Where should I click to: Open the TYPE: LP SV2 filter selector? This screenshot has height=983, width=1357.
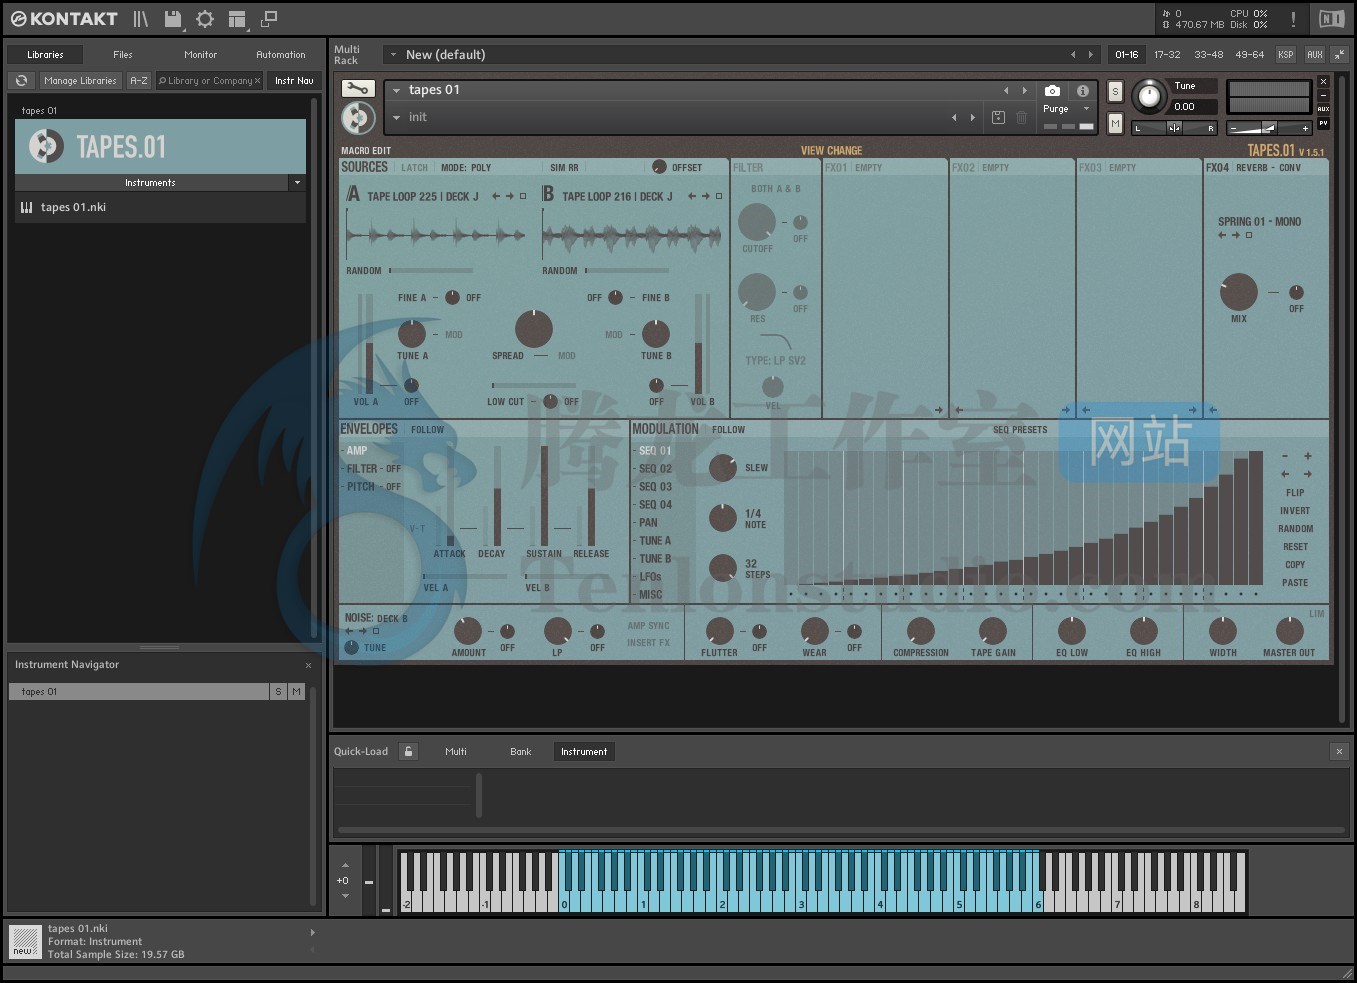(775, 361)
